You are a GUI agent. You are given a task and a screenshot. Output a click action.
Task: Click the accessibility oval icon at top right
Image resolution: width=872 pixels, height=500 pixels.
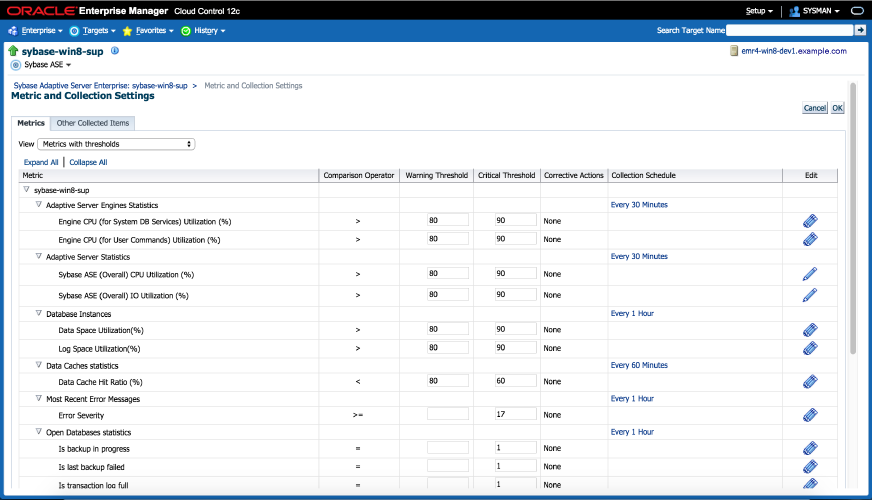[858, 11]
